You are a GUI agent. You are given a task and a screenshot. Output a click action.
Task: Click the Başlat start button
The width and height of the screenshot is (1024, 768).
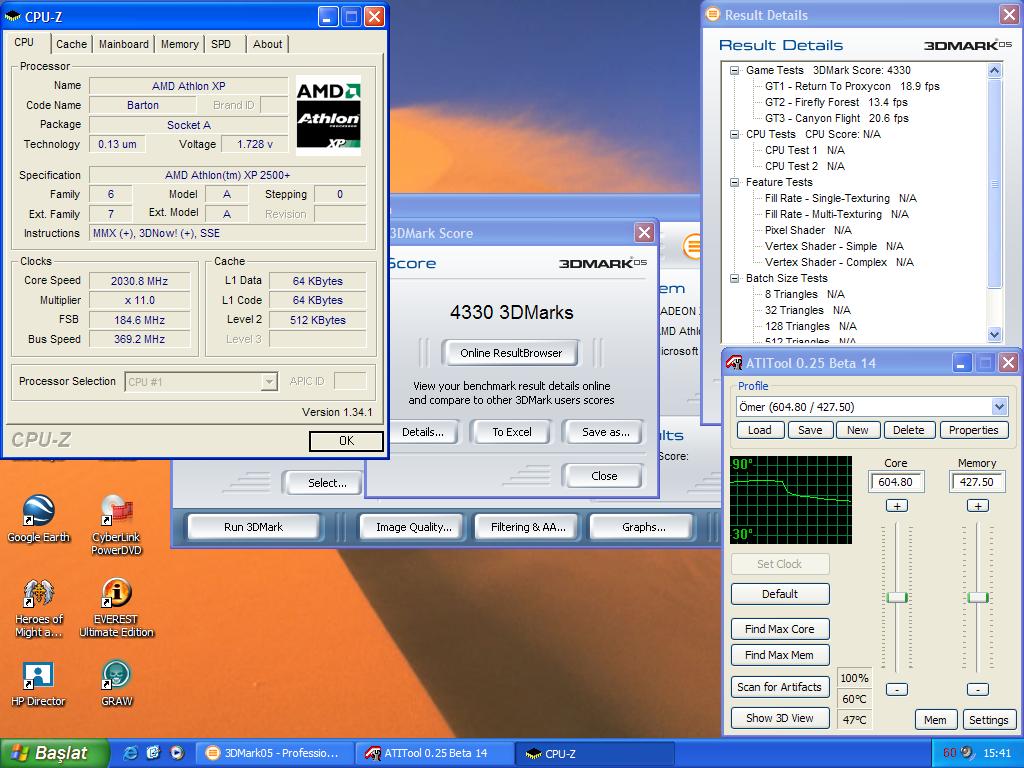pyautogui.click(x=48, y=753)
